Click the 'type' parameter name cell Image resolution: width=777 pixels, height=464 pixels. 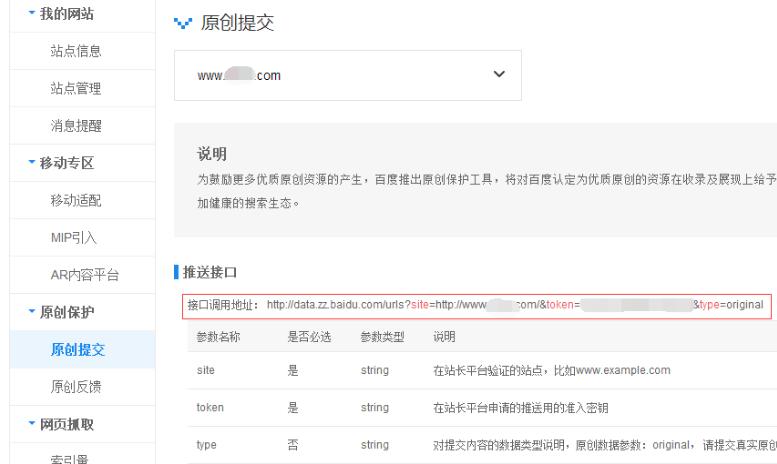(206, 445)
